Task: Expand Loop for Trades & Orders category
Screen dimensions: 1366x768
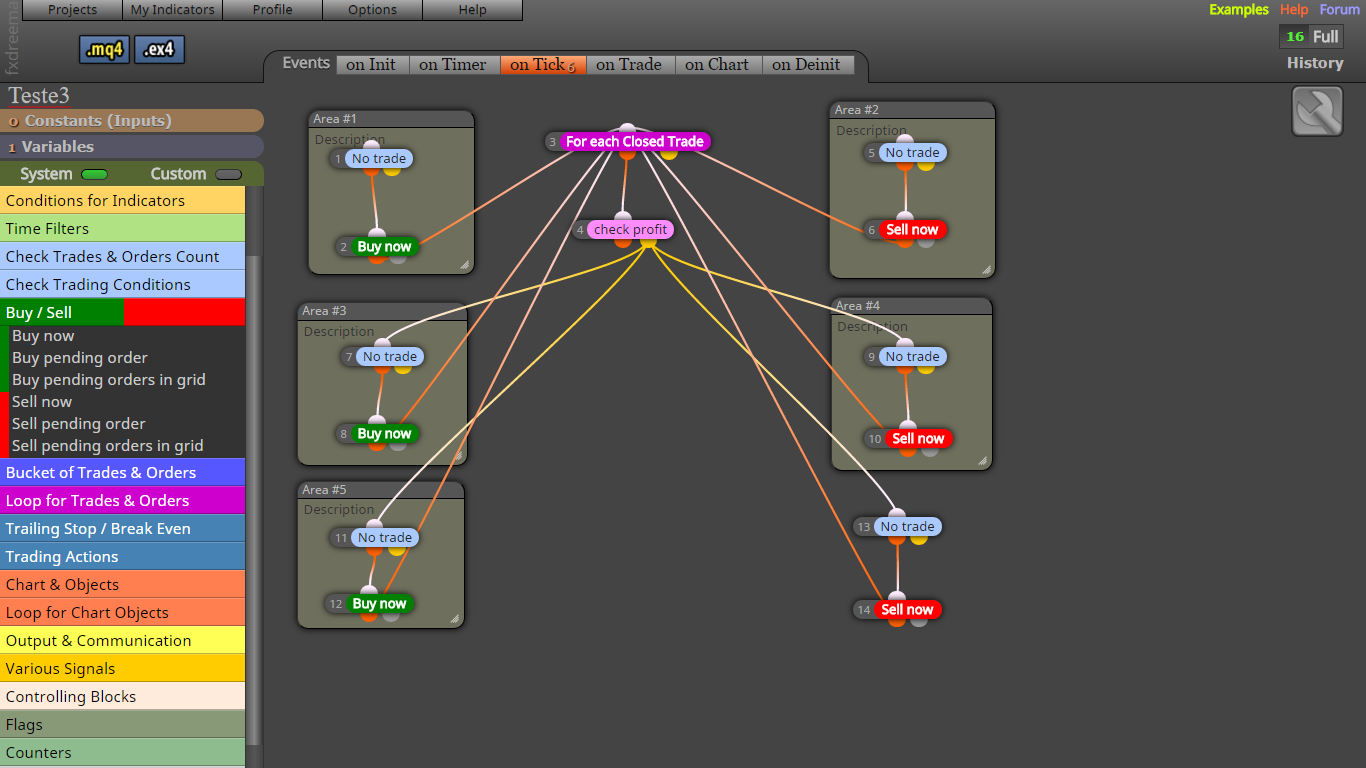Action: 122,501
